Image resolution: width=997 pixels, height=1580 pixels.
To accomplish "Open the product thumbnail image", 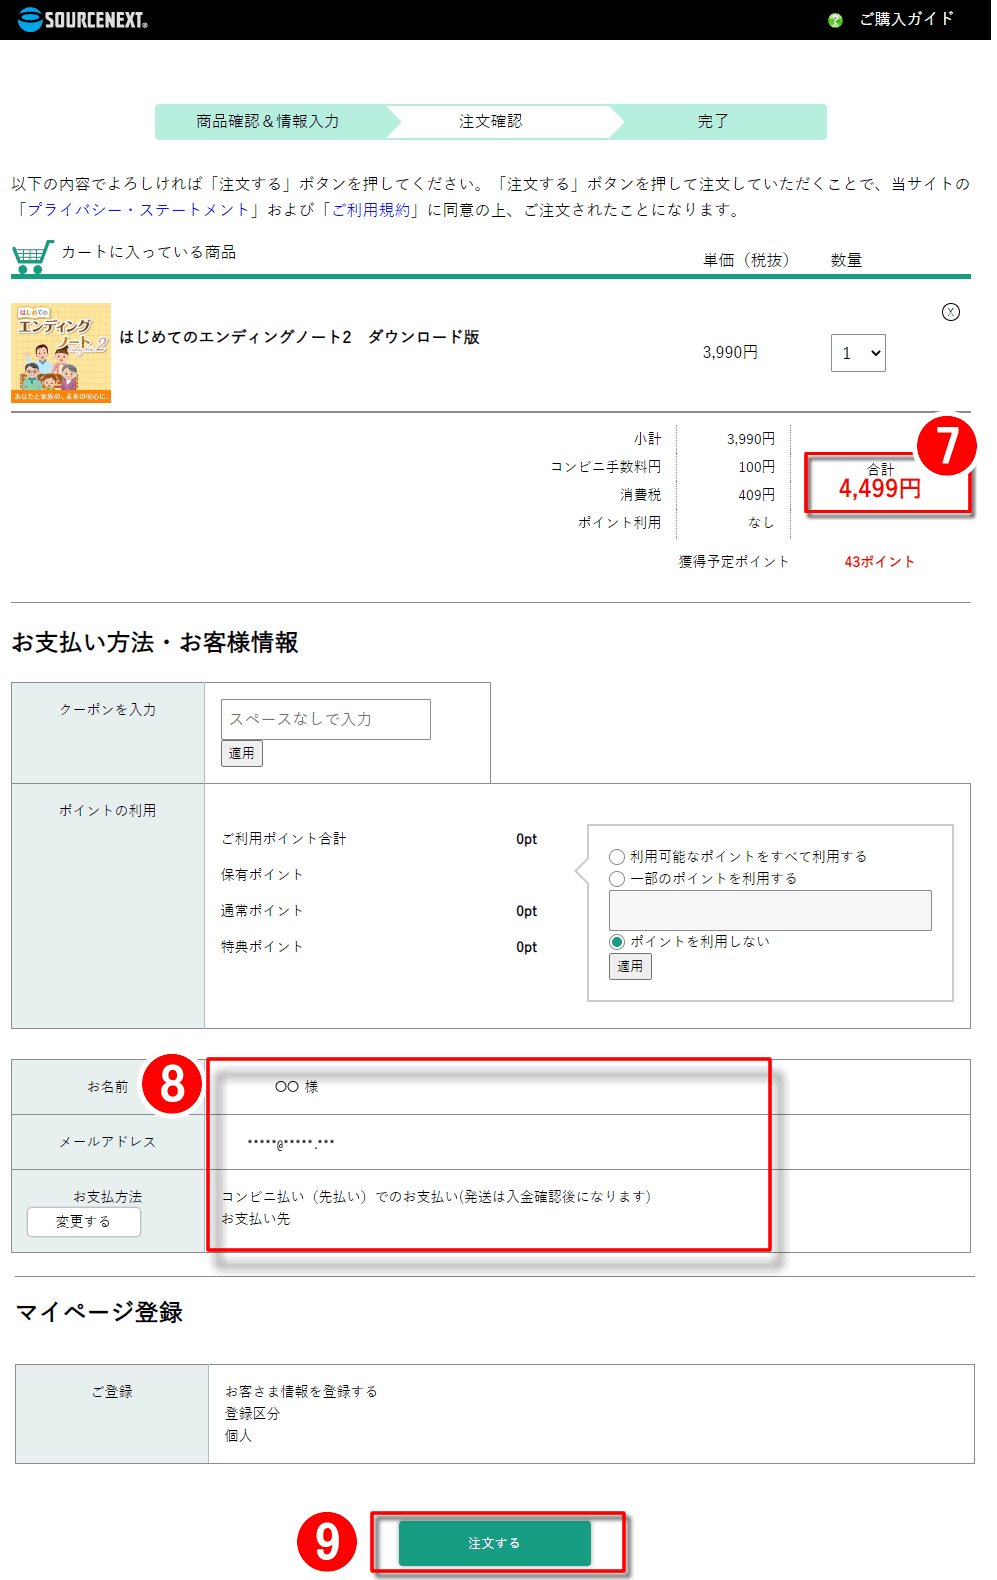I will [61, 353].
